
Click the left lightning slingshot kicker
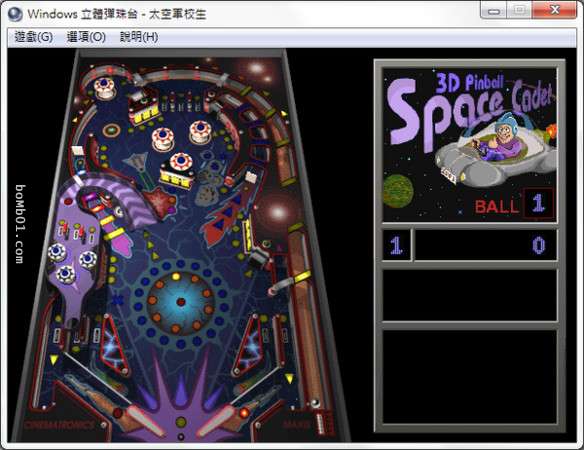[x=114, y=345]
